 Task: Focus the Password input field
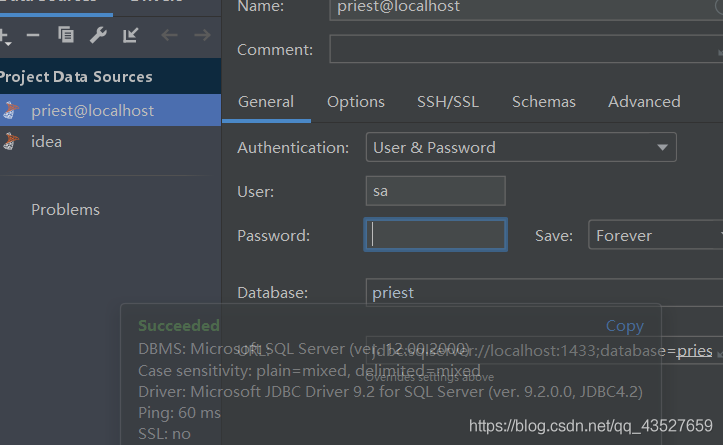[x=436, y=236]
